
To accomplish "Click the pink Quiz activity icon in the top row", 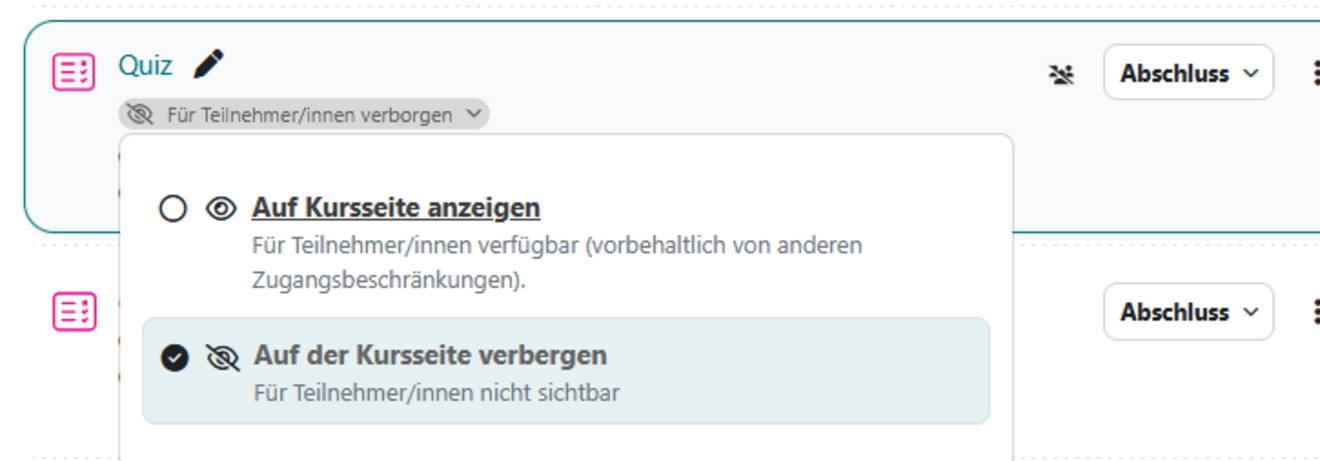I will pyautogui.click(x=74, y=72).
